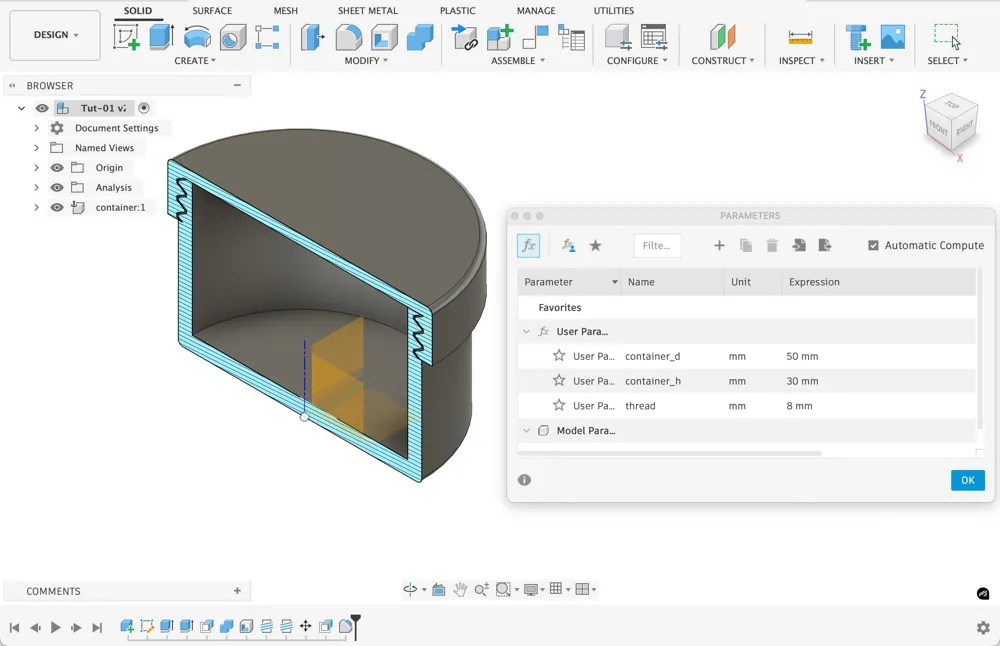Image resolution: width=1000 pixels, height=646 pixels.
Task: Click the parameter Filter input field
Action: (x=657, y=245)
